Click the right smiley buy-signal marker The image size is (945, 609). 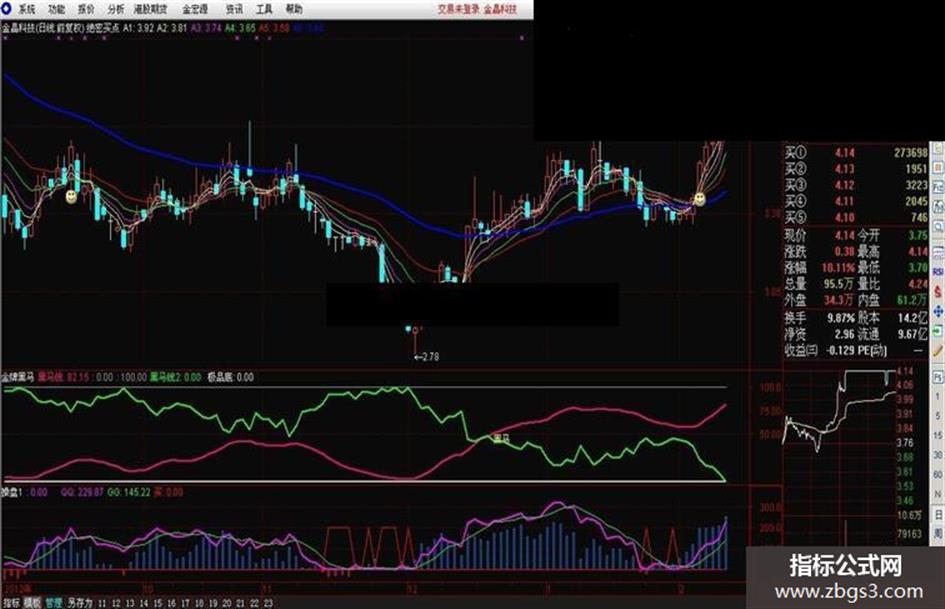[699, 198]
